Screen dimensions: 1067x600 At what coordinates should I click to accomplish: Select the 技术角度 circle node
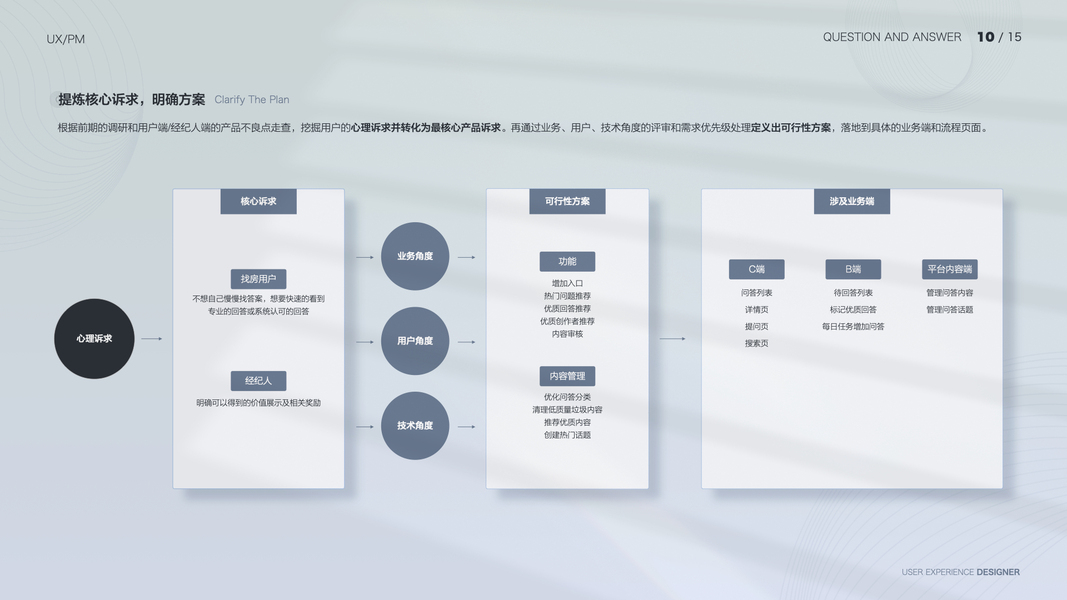(x=415, y=426)
